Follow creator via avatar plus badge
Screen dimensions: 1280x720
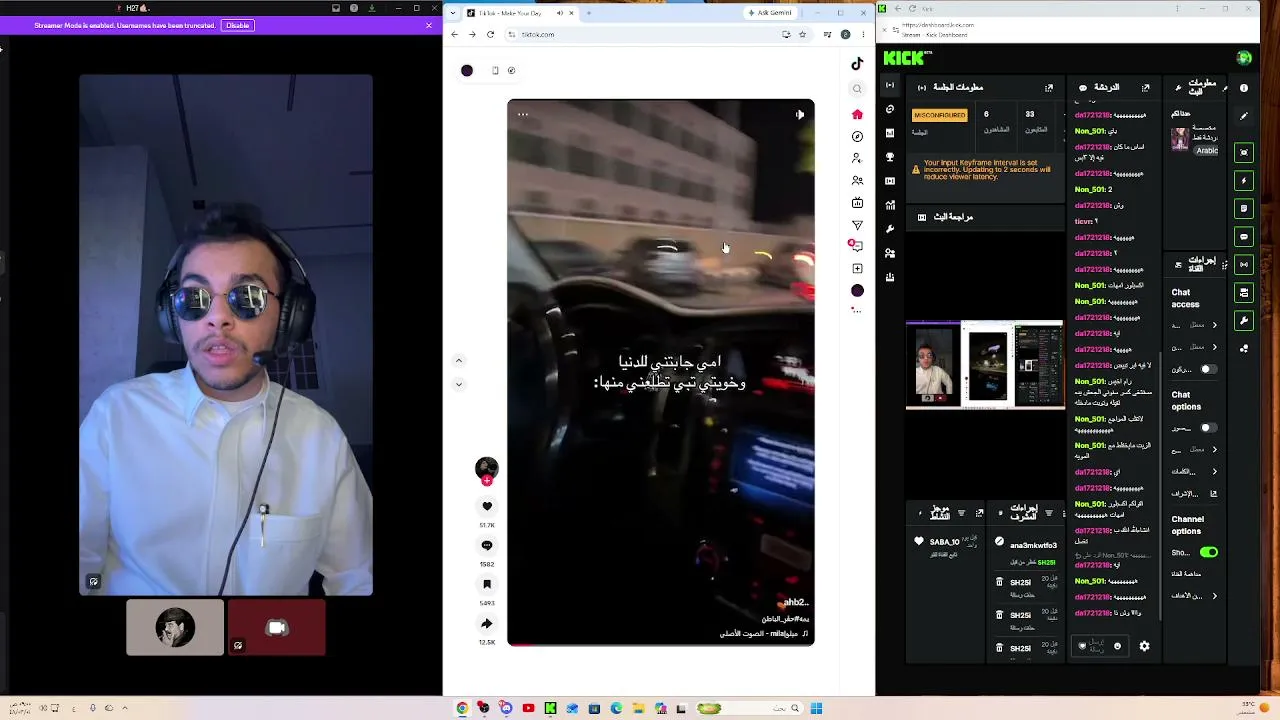coord(487,480)
